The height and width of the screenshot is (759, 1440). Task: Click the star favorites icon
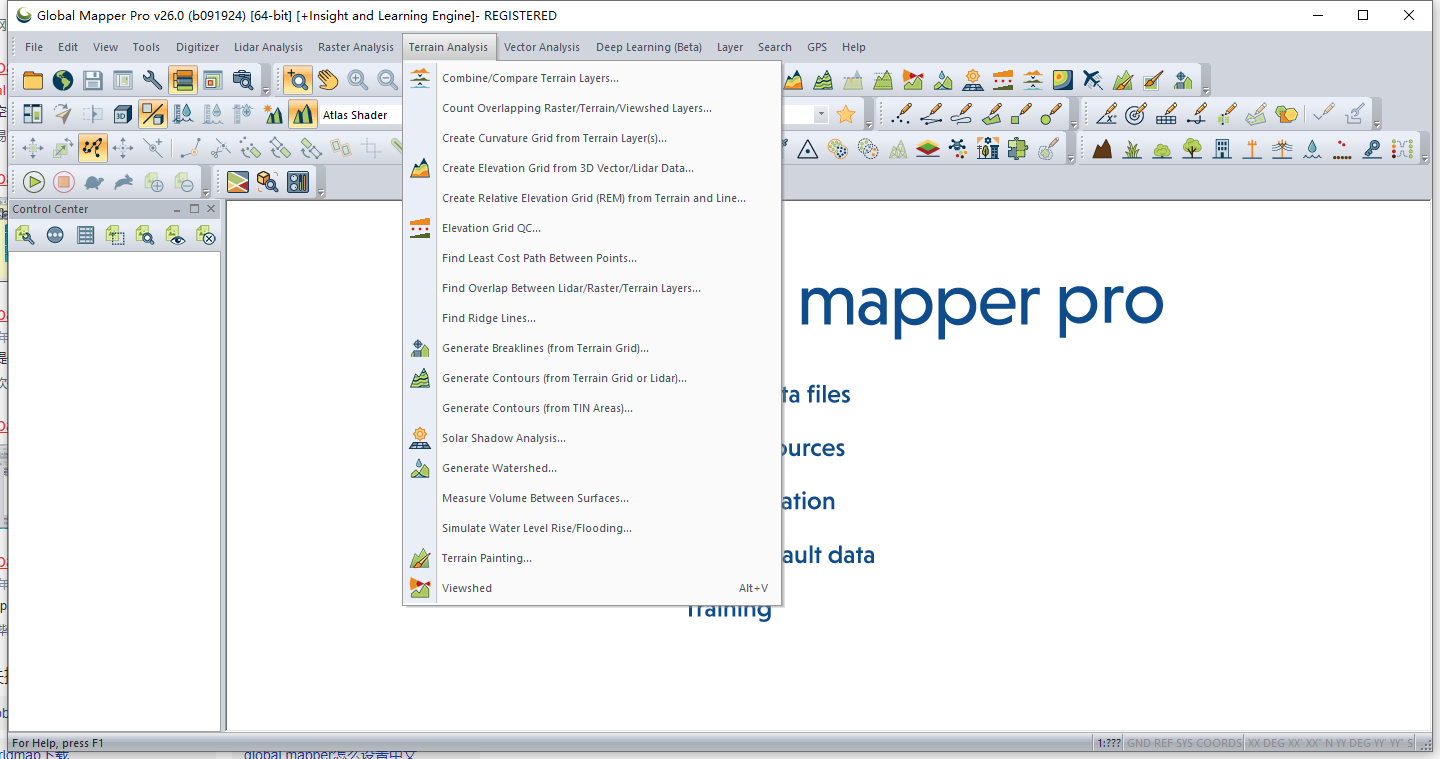(x=846, y=114)
